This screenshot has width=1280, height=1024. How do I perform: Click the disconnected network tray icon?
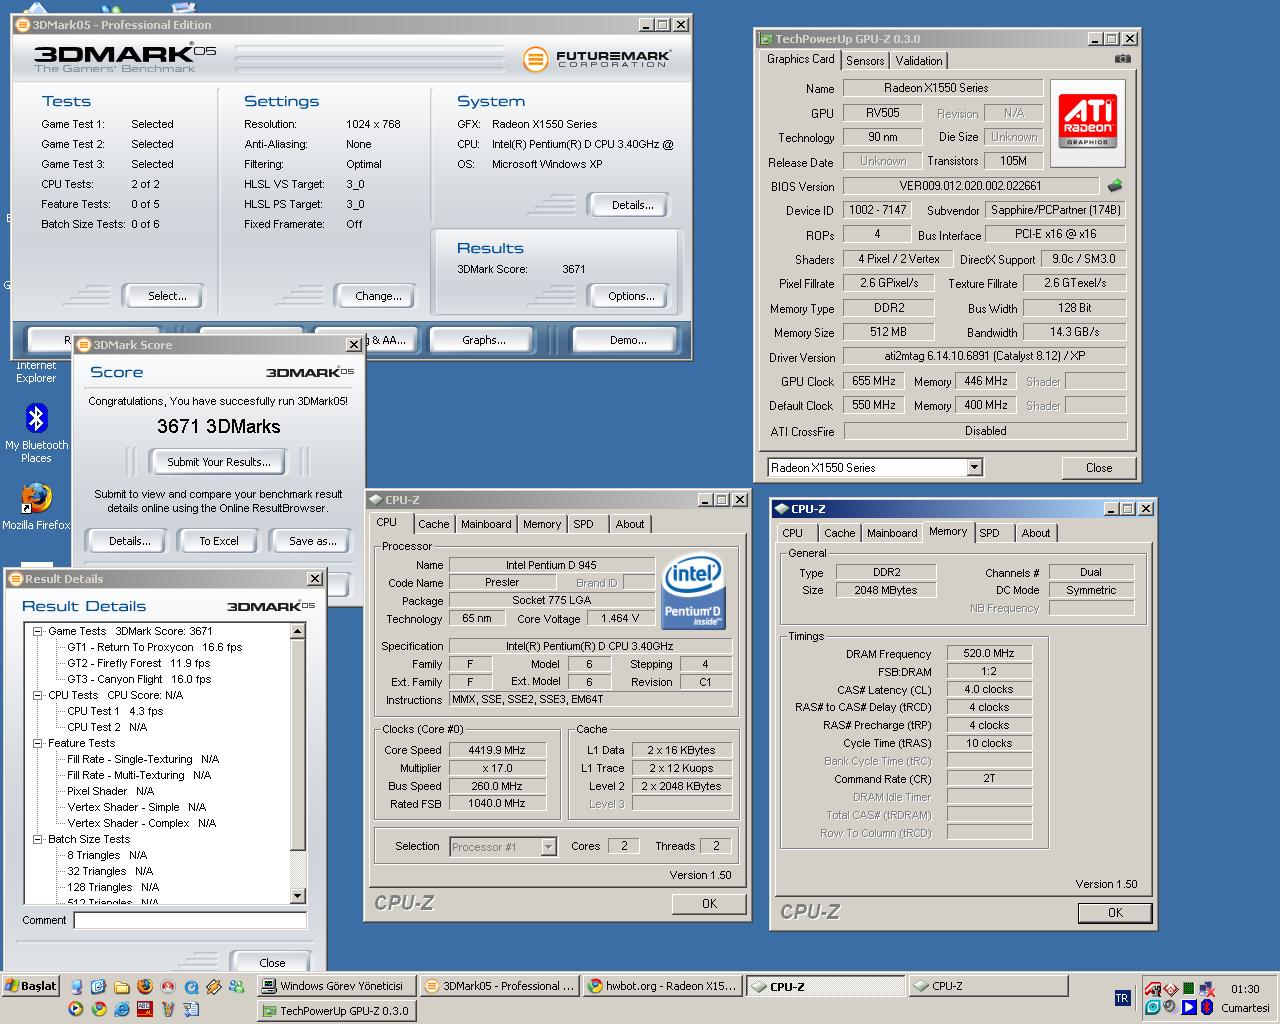1207,989
